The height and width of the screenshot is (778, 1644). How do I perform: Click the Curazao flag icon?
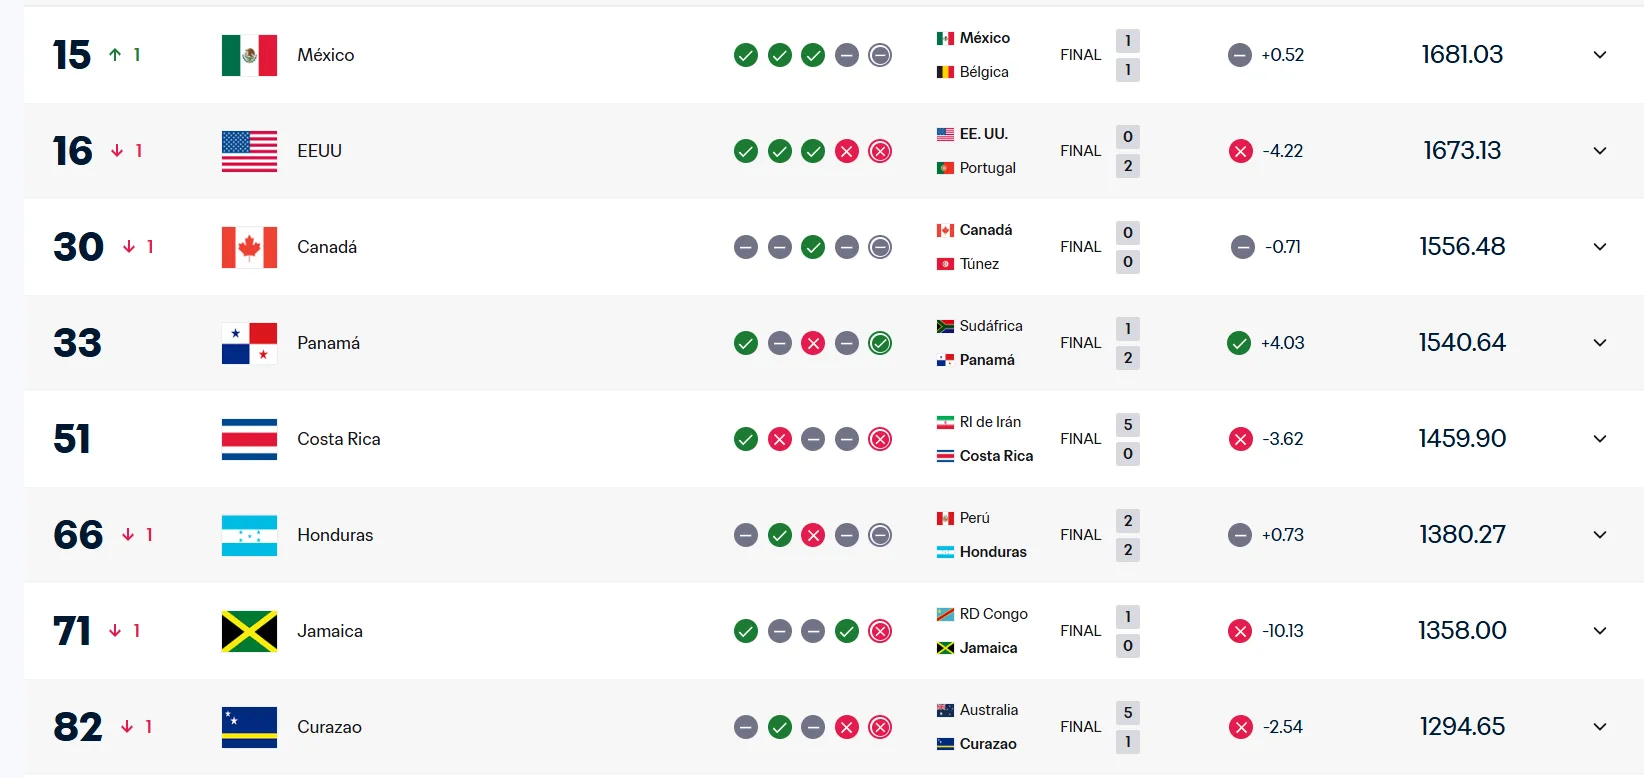pyautogui.click(x=248, y=727)
